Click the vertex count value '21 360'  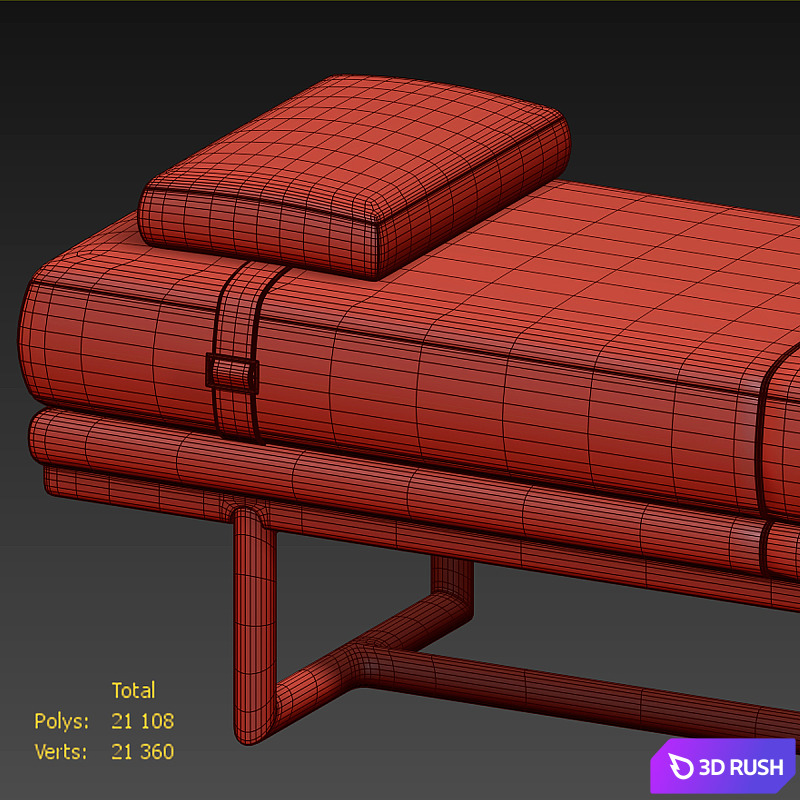[142, 752]
